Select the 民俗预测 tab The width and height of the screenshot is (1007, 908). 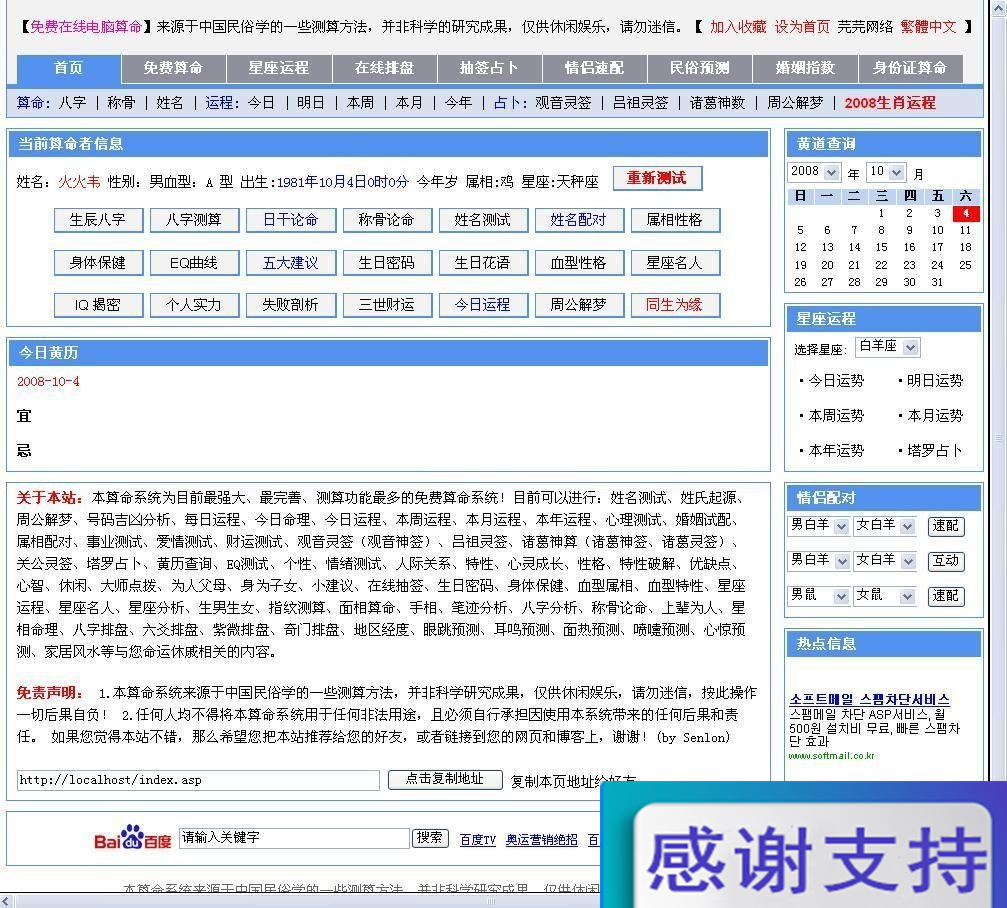click(x=699, y=68)
